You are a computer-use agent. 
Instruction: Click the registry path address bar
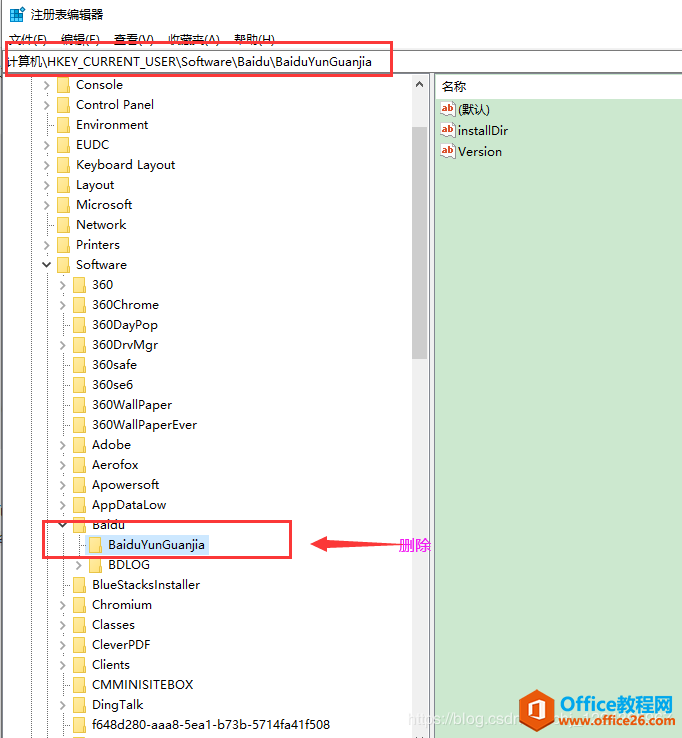tap(343, 62)
